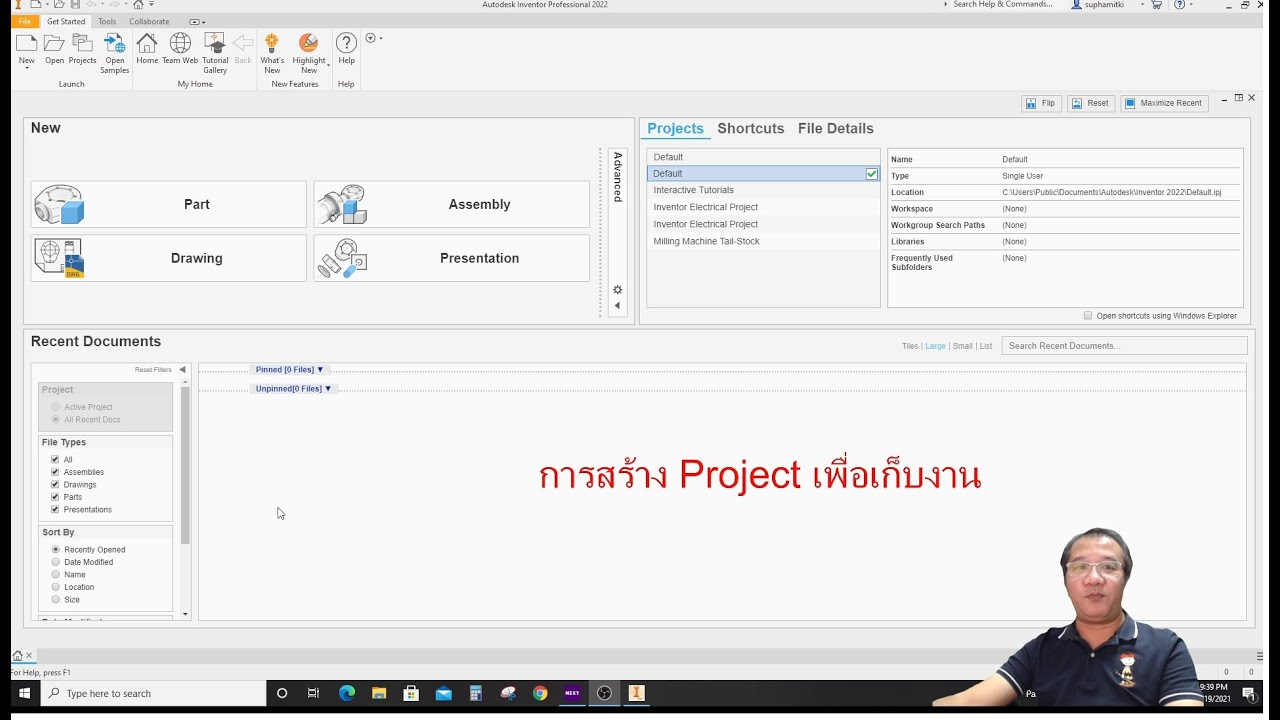Toggle the Drawings file type checkbox
Viewport: 1280px width, 720px height.
click(55, 485)
